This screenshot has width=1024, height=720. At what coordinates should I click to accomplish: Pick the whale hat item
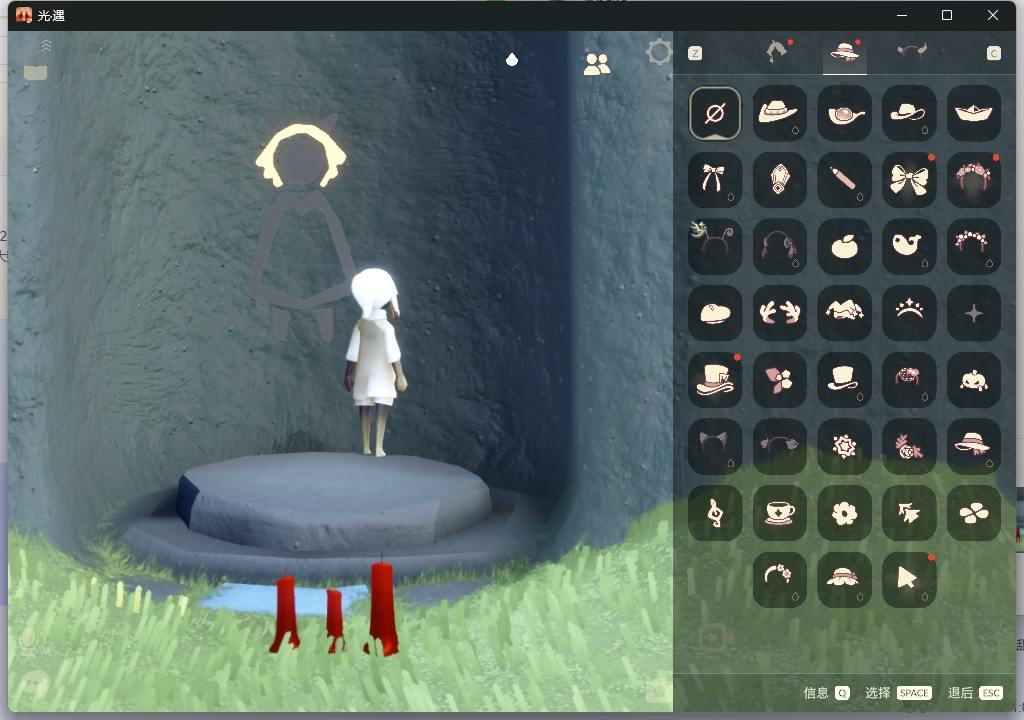click(x=909, y=246)
